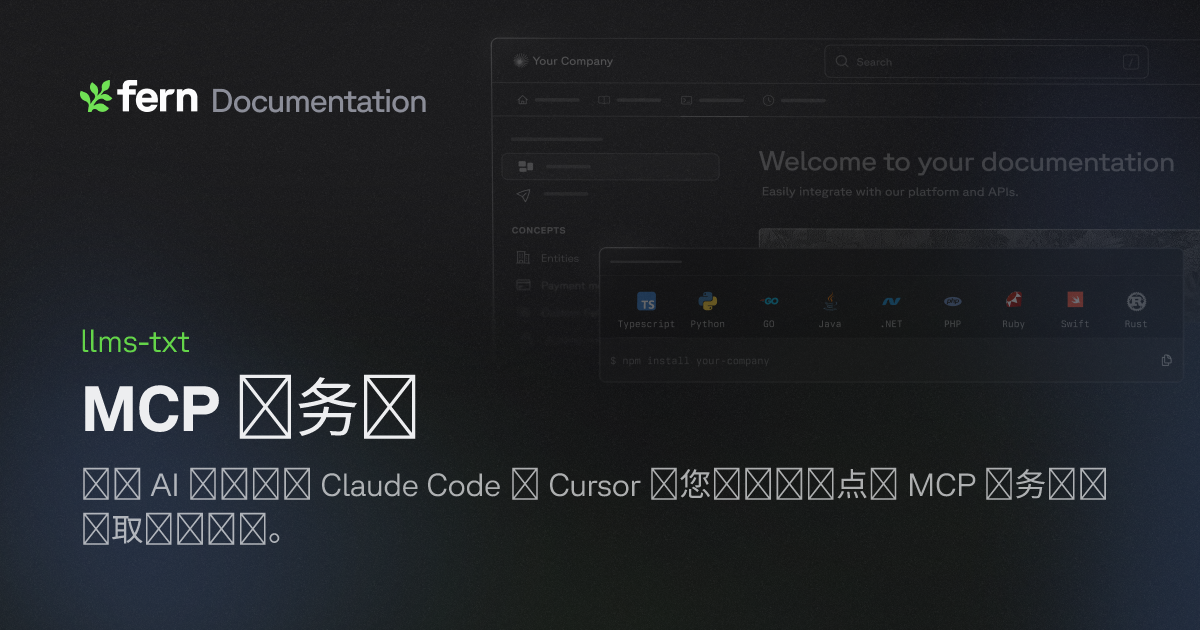Image resolution: width=1200 pixels, height=630 pixels.
Task: Click the Cursor word in description
Action: coord(594,486)
